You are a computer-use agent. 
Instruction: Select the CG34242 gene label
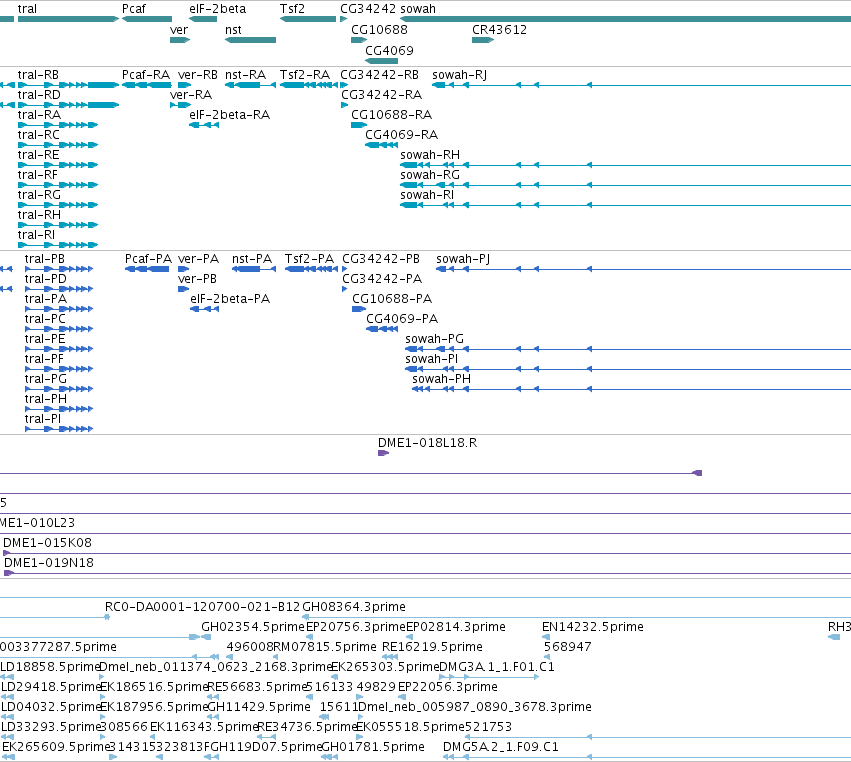(x=369, y=9)
